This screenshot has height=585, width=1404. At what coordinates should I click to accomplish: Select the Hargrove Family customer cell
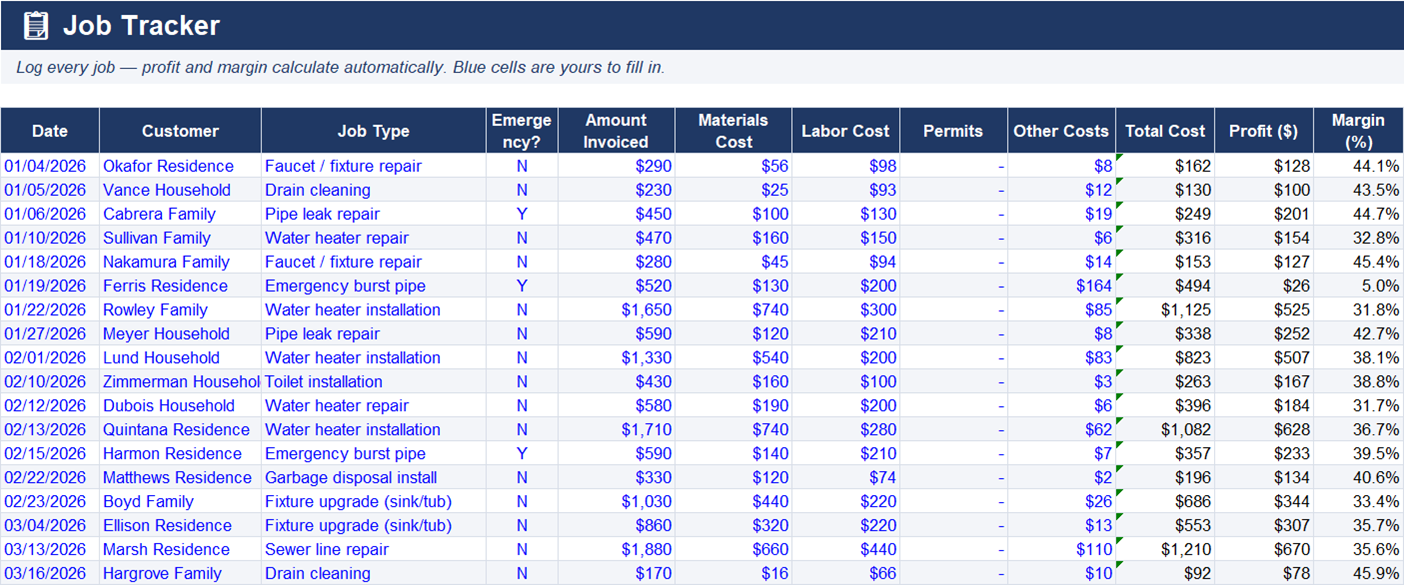180,573
